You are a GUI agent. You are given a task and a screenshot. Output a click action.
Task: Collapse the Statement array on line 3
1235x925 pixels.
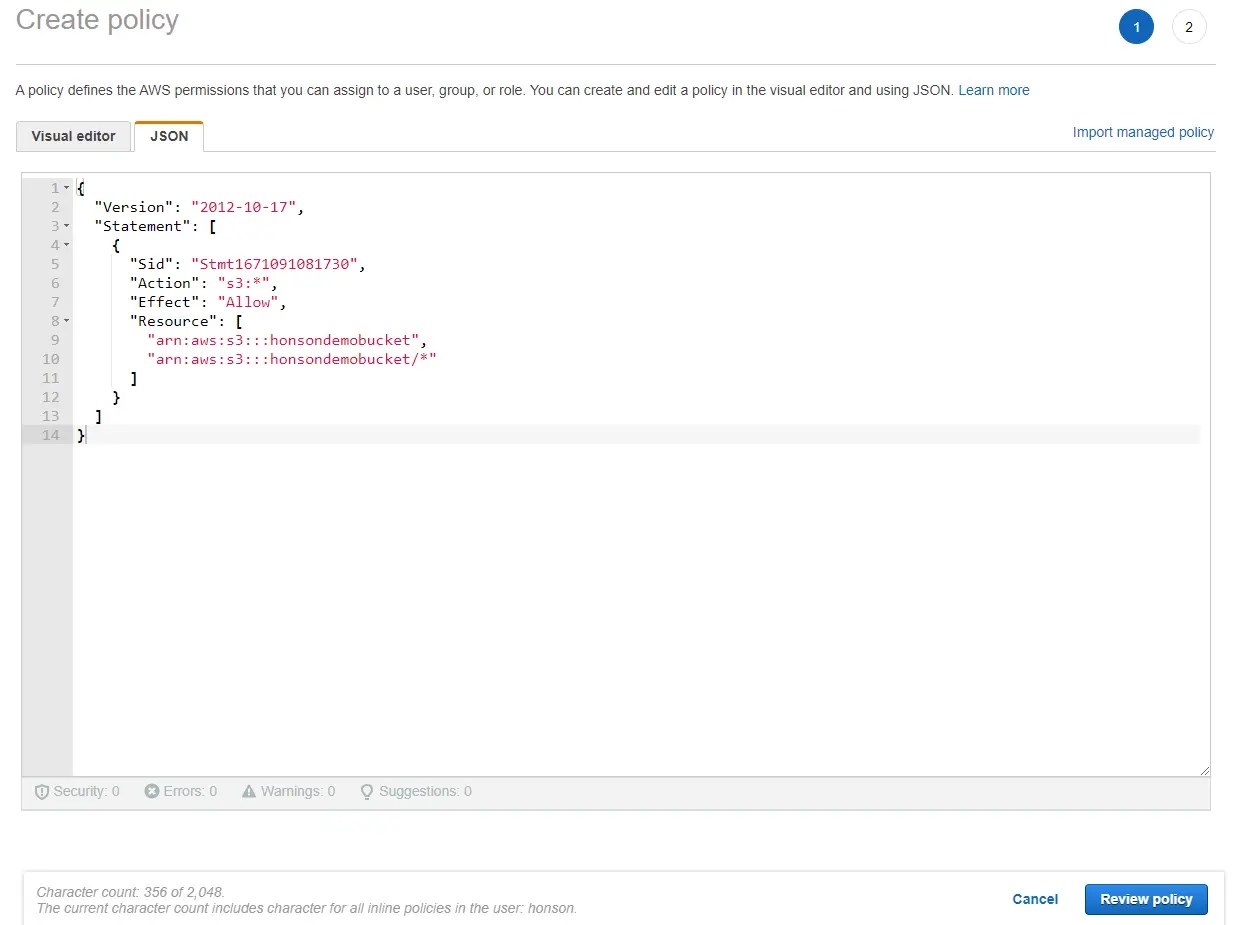coord(67,226)
